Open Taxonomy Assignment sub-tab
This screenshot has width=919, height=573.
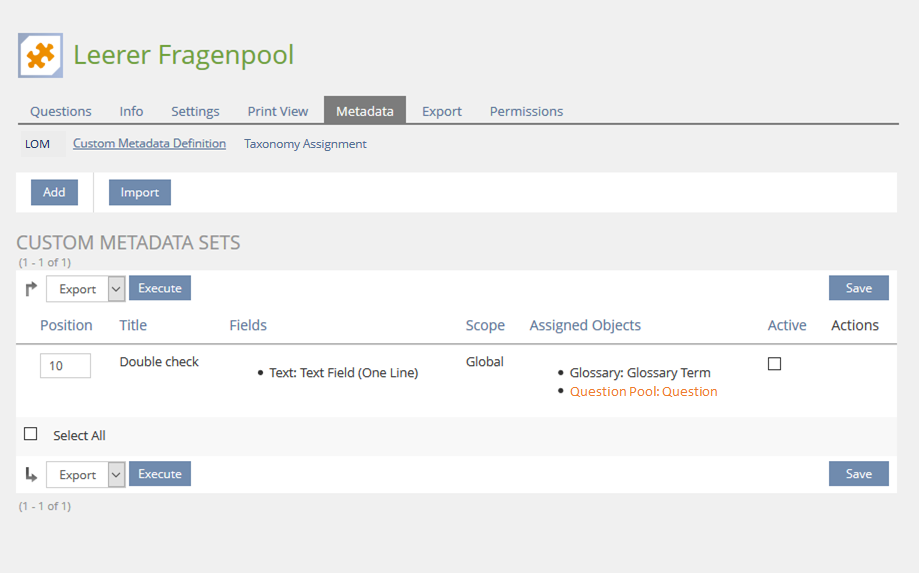point(305,144)
